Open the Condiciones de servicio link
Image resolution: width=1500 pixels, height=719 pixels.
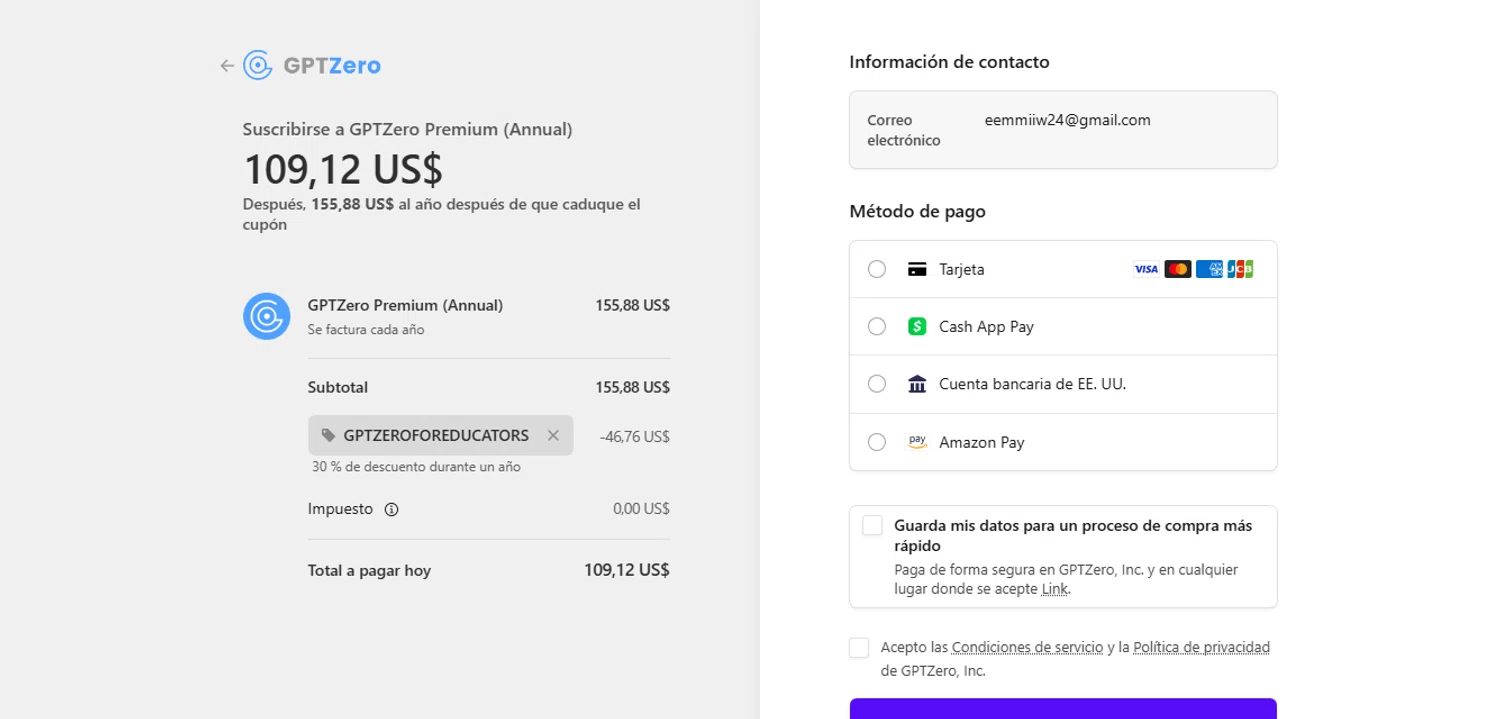click(x=1027, y=647)
